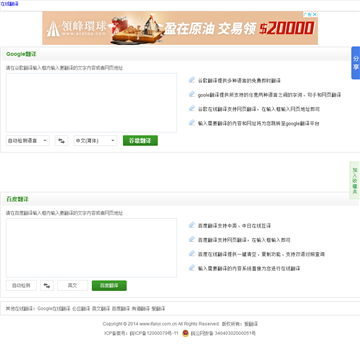Click the ad info icon on banner

coord(308,14)
